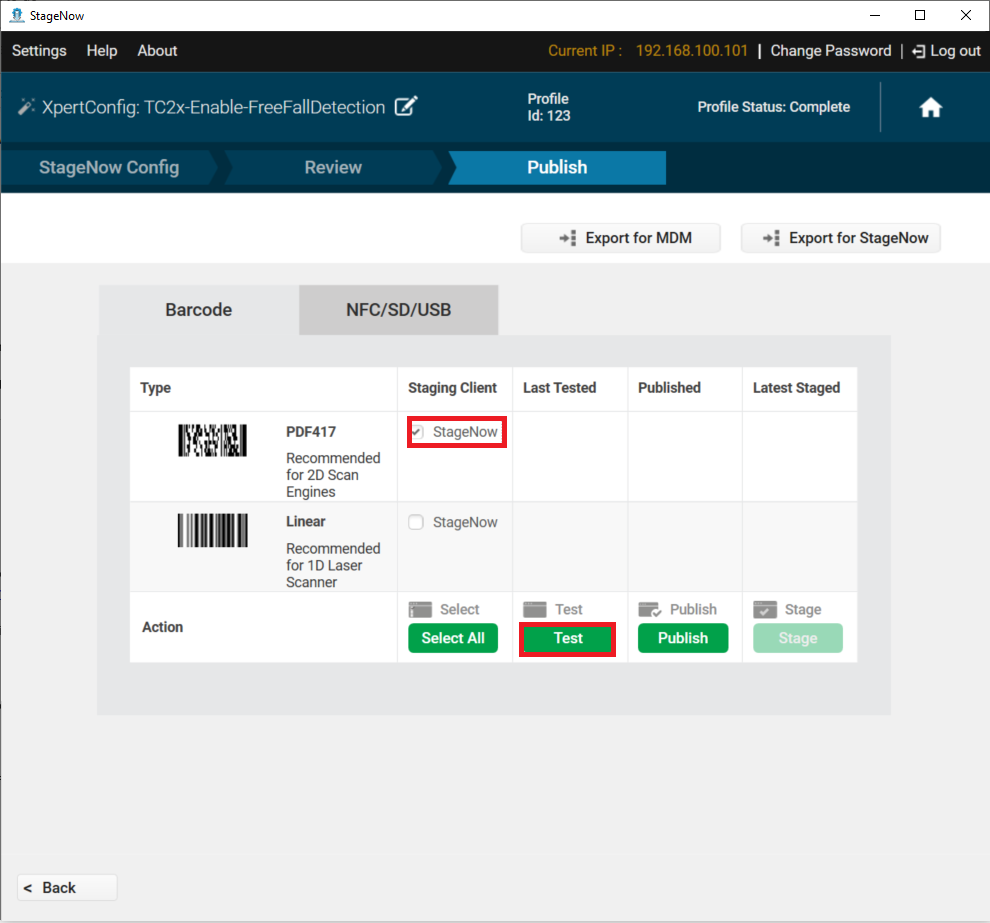Click the Home icon in the header

(930, 107)
